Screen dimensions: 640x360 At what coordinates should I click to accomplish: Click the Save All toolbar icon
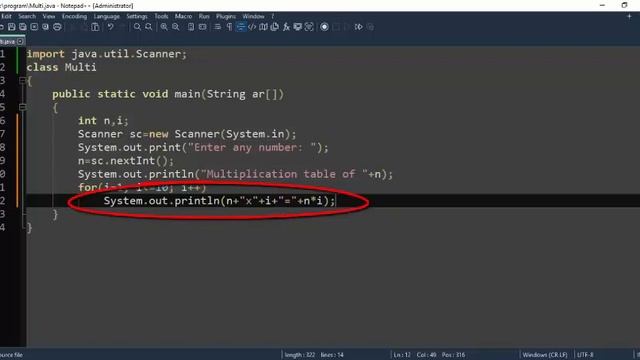pyautogui.click(x=23, y=27)
